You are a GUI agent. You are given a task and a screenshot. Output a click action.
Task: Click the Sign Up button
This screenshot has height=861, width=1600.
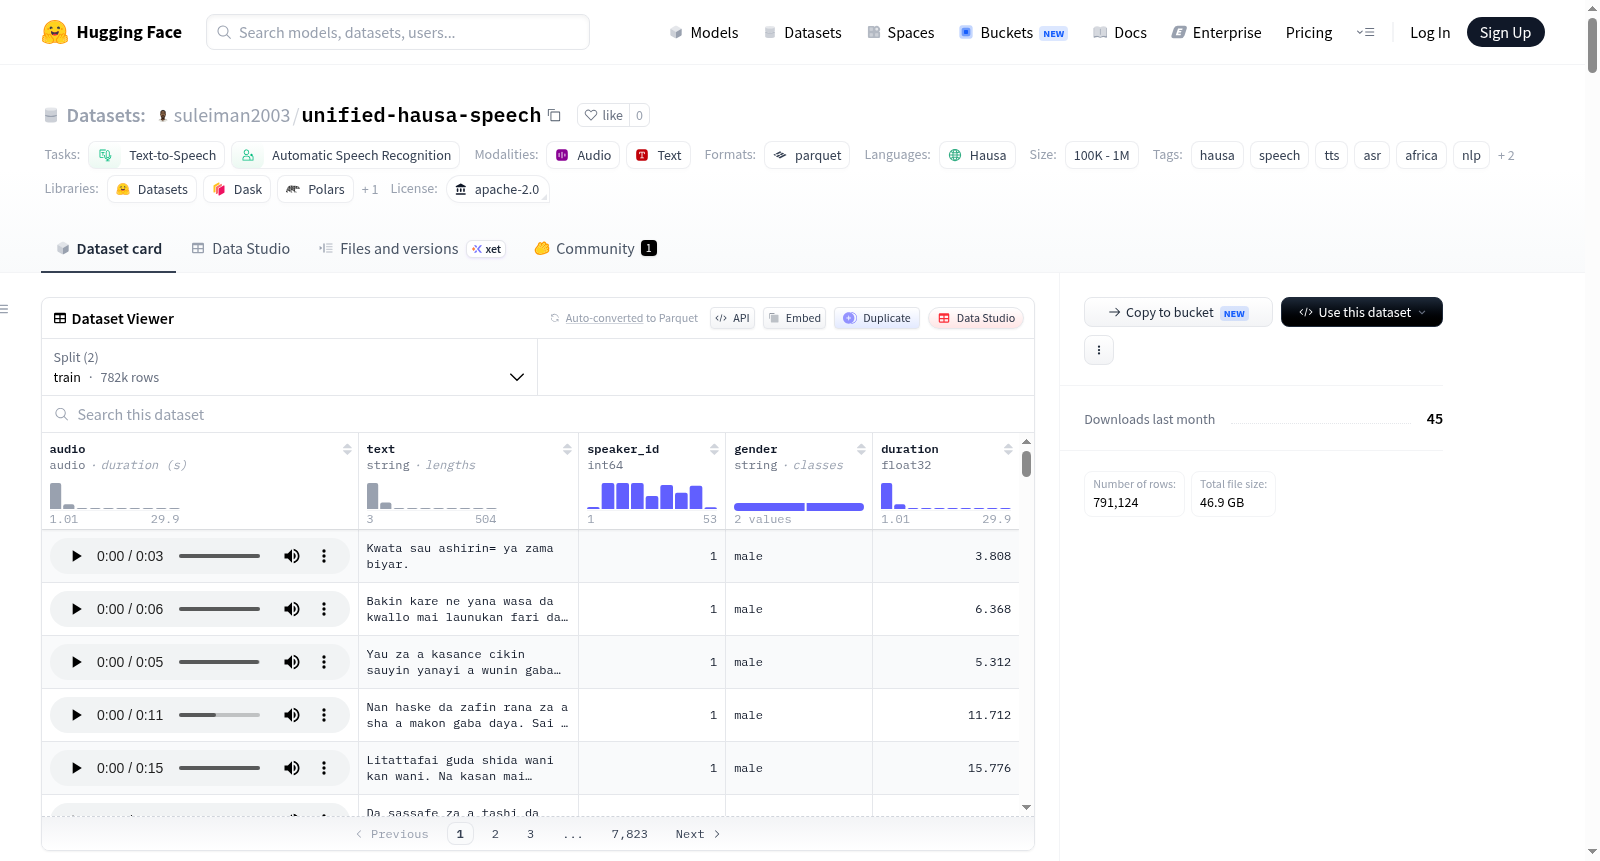pyautogui.click(x=1506, y=32)
